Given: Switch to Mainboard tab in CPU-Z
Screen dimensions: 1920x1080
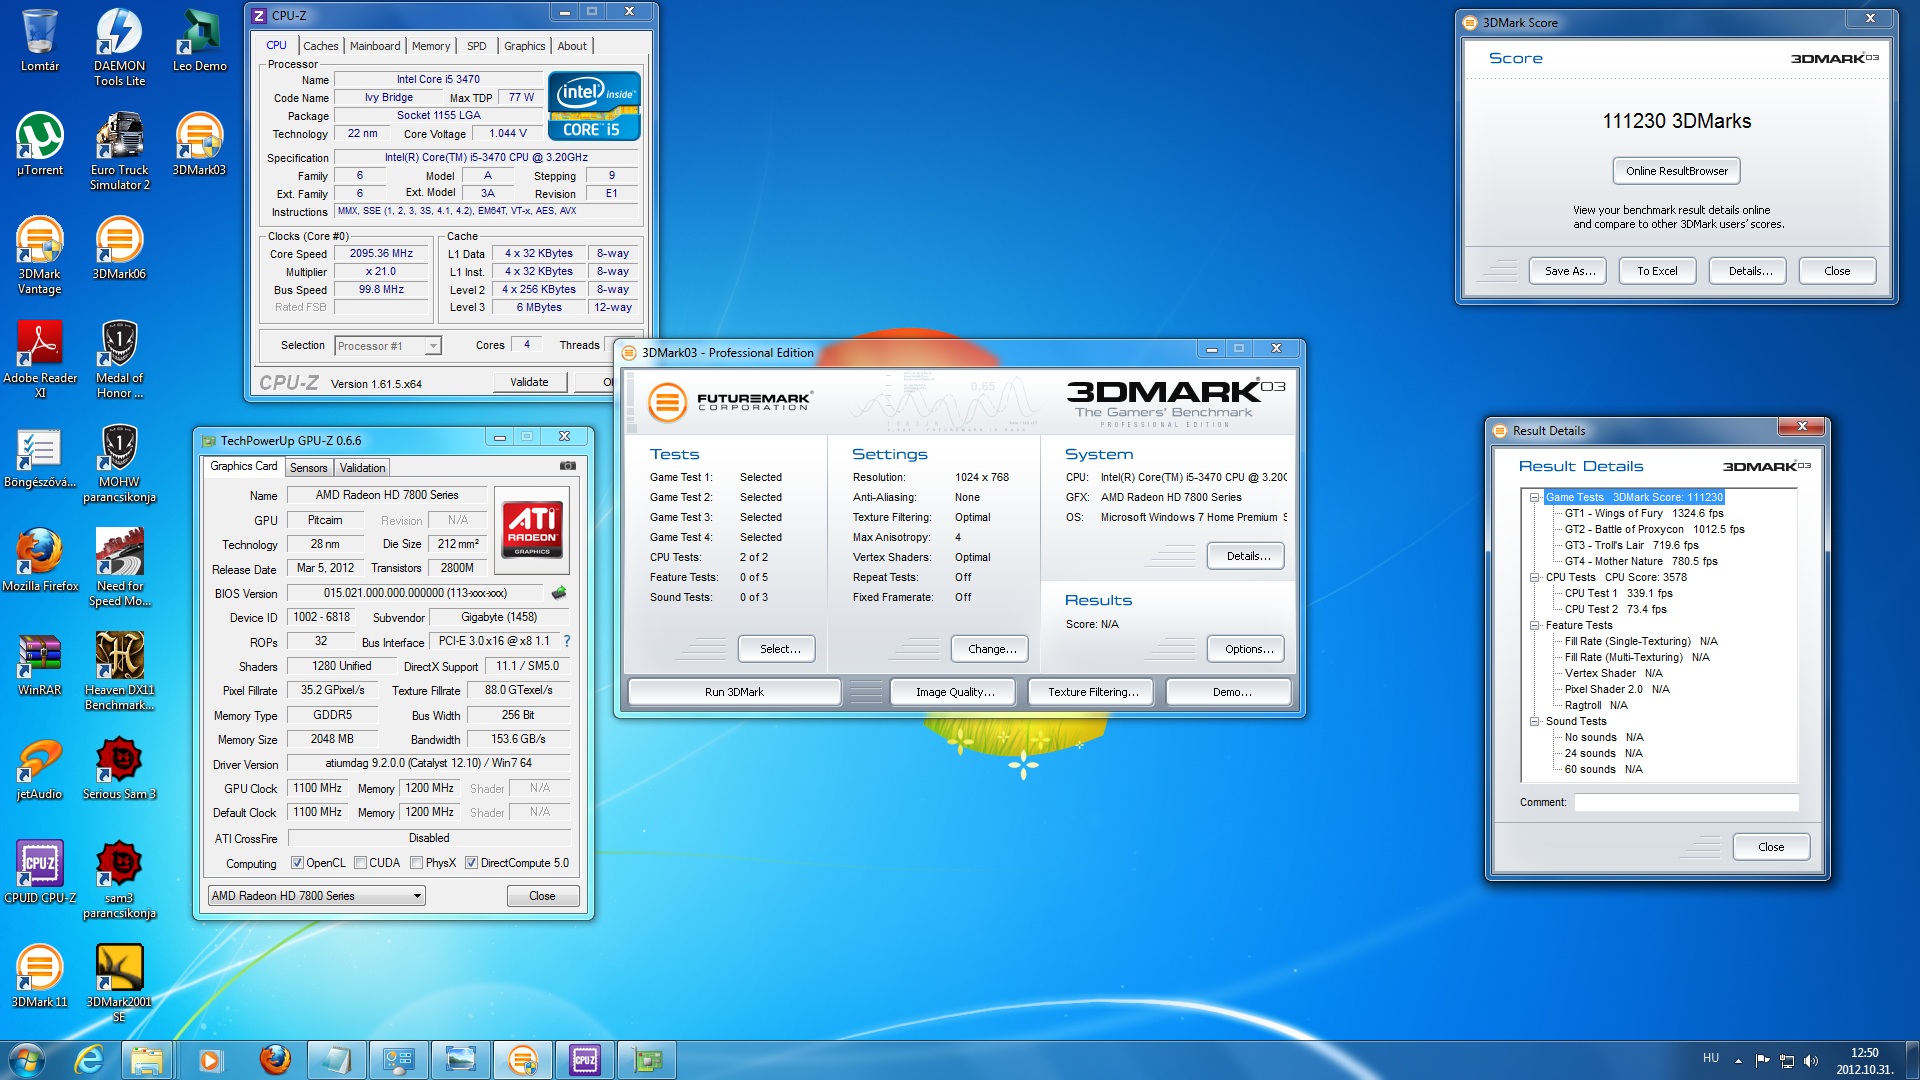Looking at the screenshot, I should [x=375, y=46].
